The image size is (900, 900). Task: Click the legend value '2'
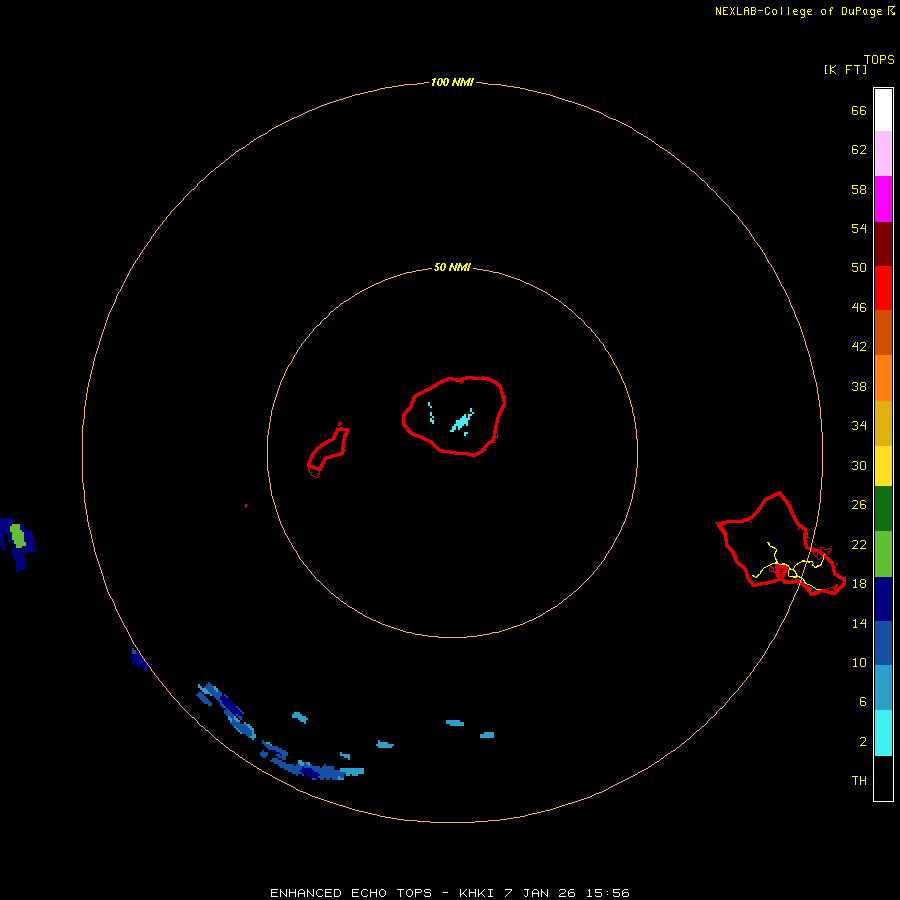pos(862,742)
